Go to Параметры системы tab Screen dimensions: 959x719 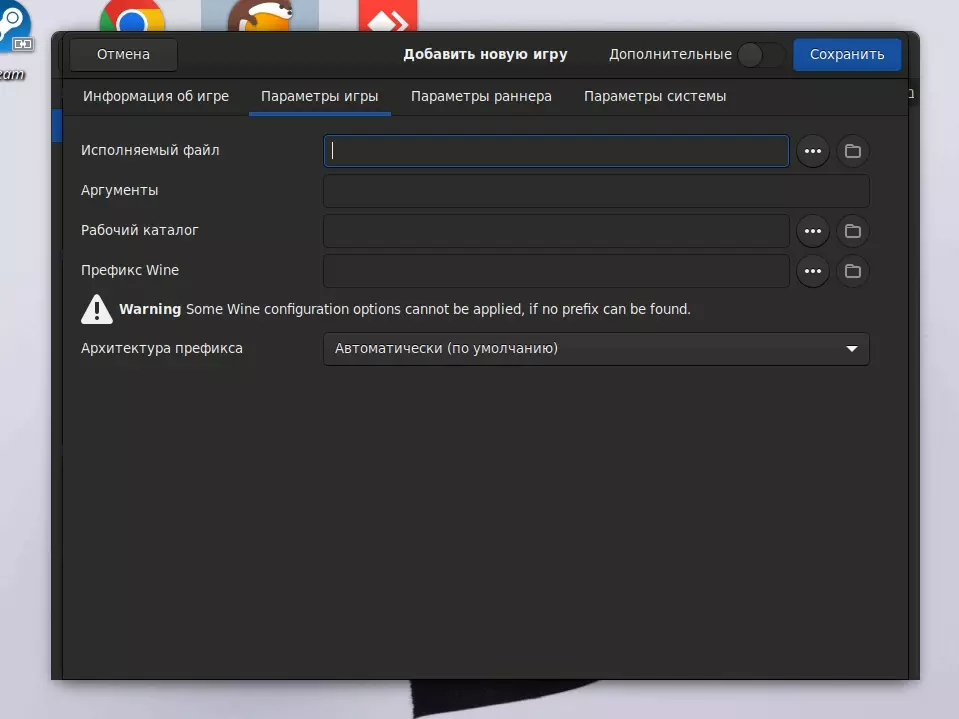pos(655,97)
